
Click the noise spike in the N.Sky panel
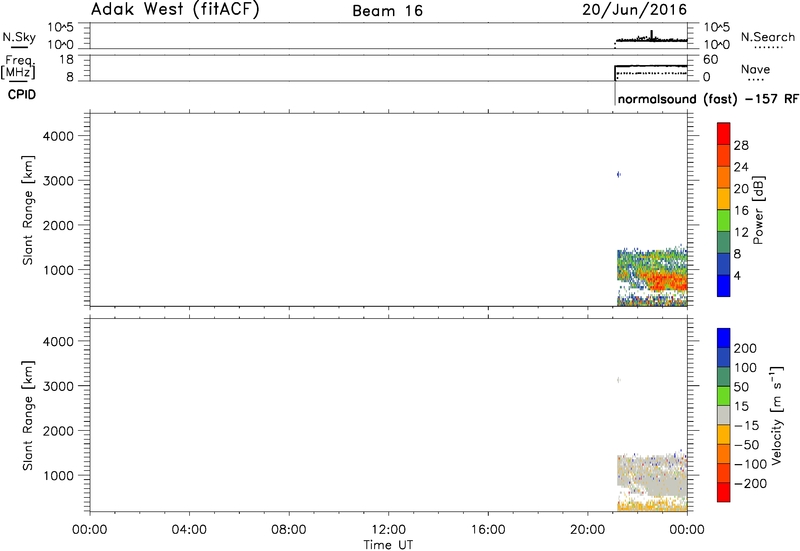coord(652,35)
